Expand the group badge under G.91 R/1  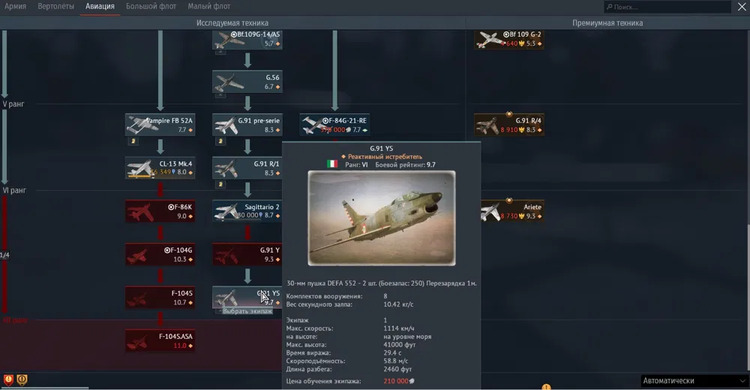[220, 184]
